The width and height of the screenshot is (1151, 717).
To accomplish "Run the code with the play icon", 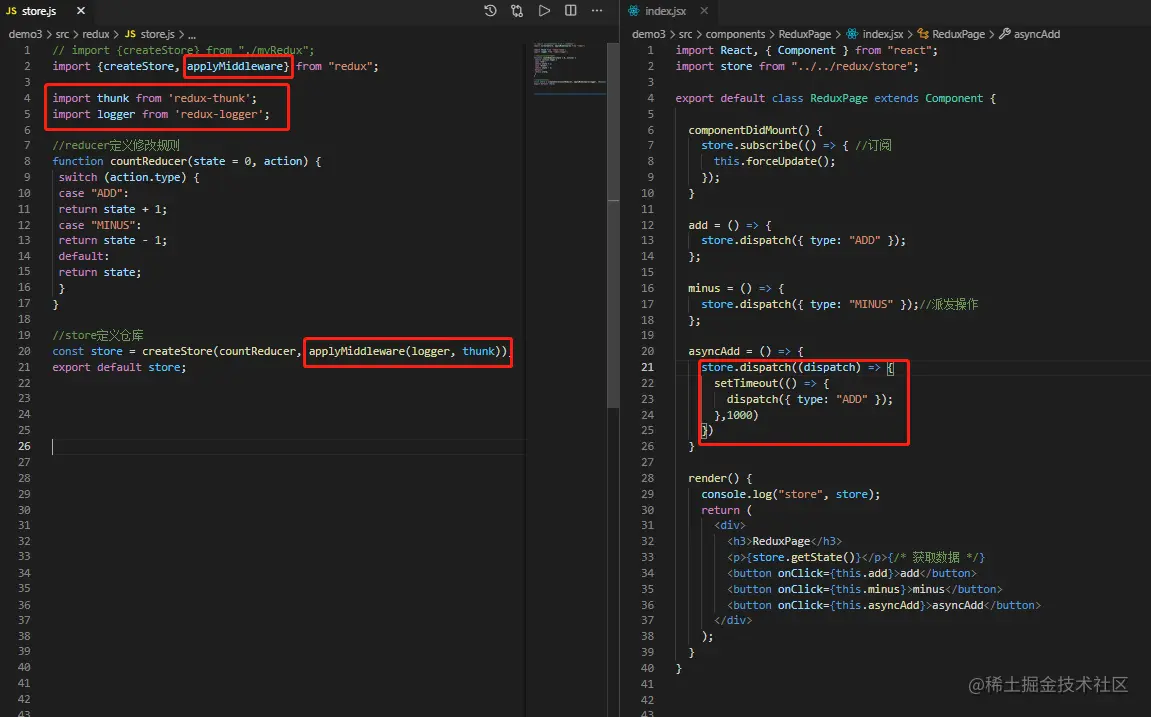I will pos(544,10).
